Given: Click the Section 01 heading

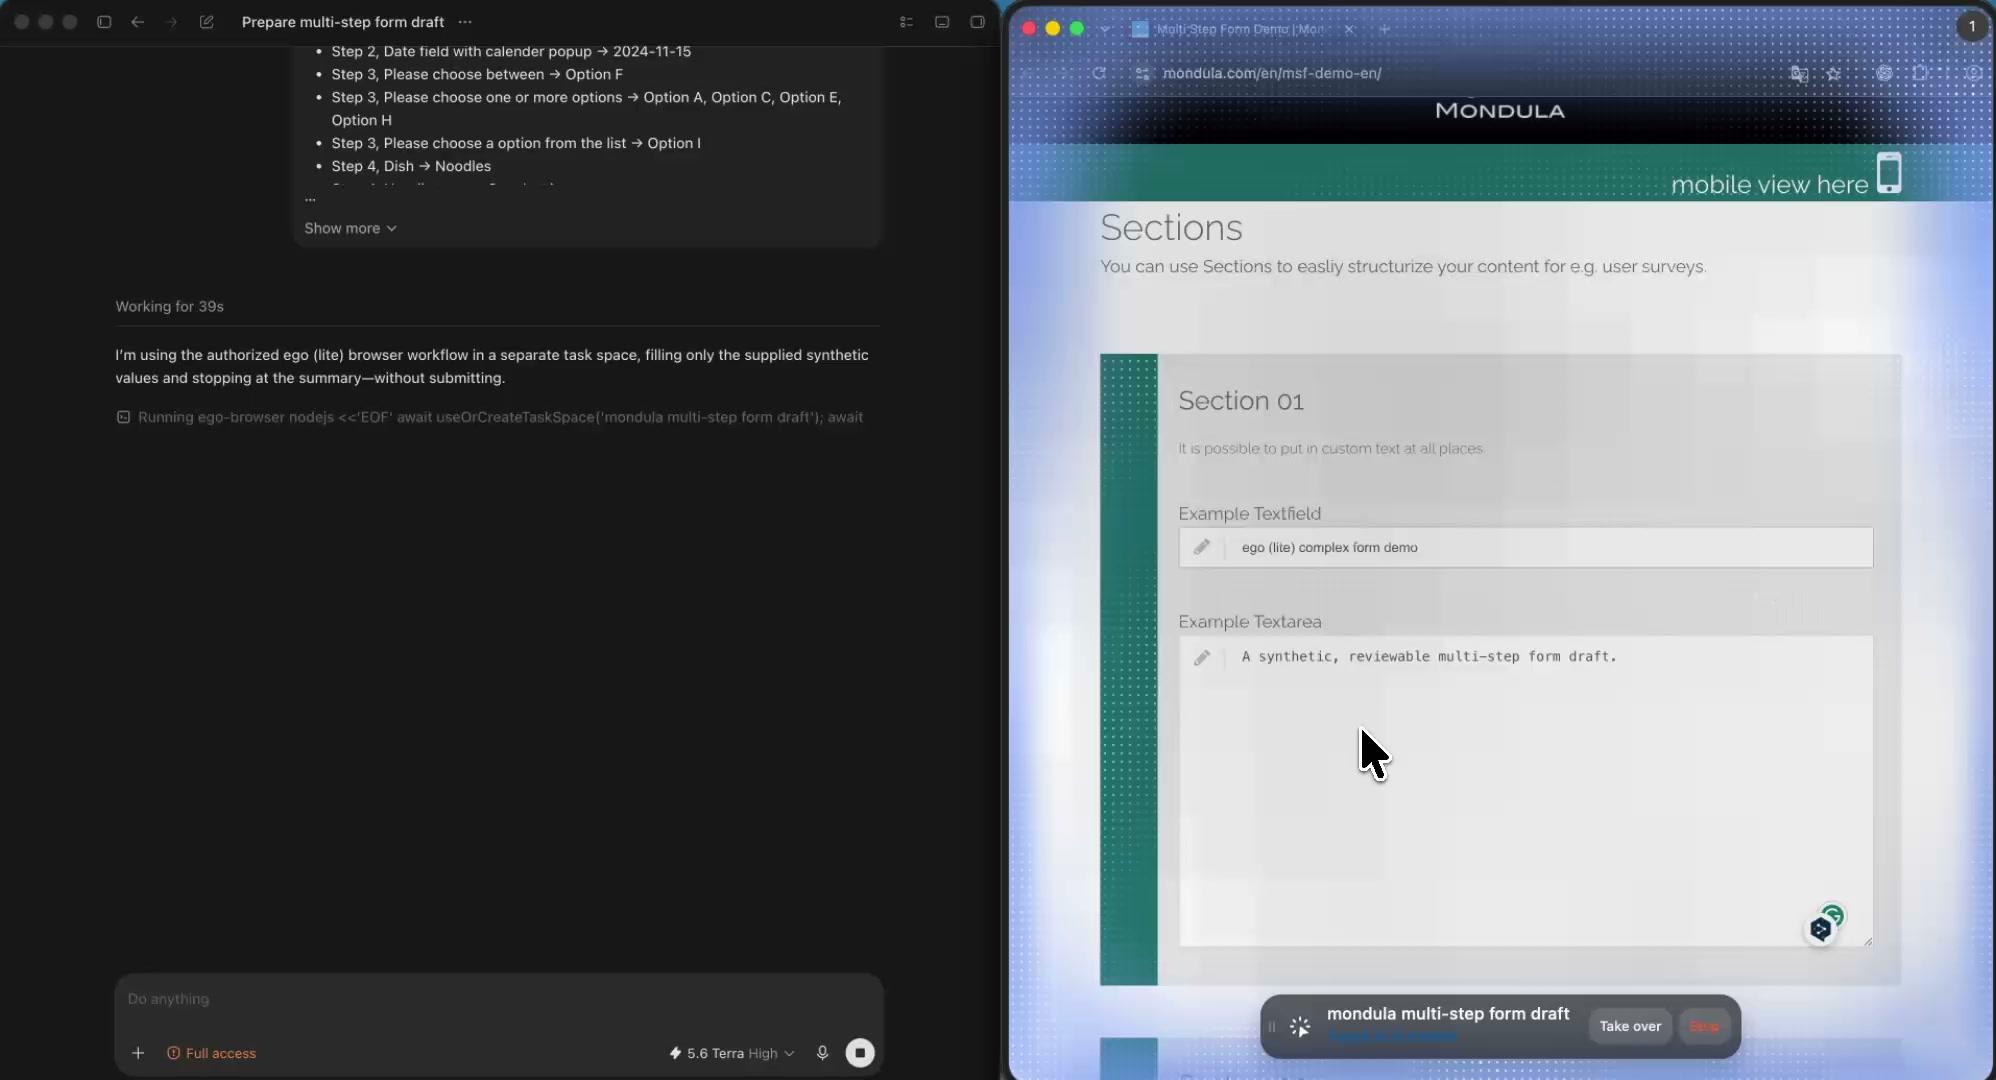Looking at the screenshot, I should (x=1241, y=401).
